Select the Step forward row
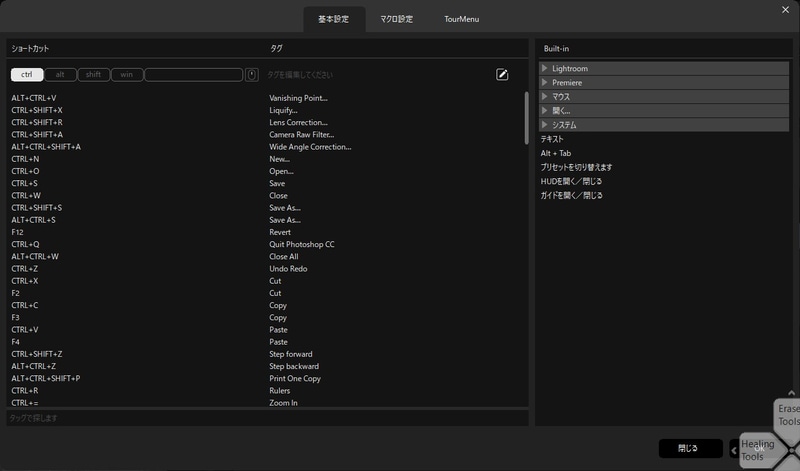Viewport: 800px width, 471px height. [x=265, y=354]
